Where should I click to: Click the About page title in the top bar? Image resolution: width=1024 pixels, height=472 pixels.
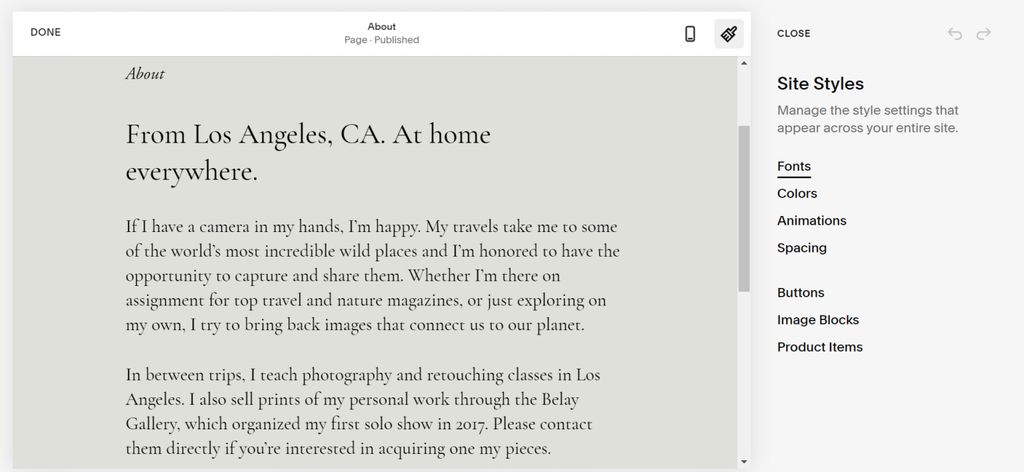(x=381, y=27)
